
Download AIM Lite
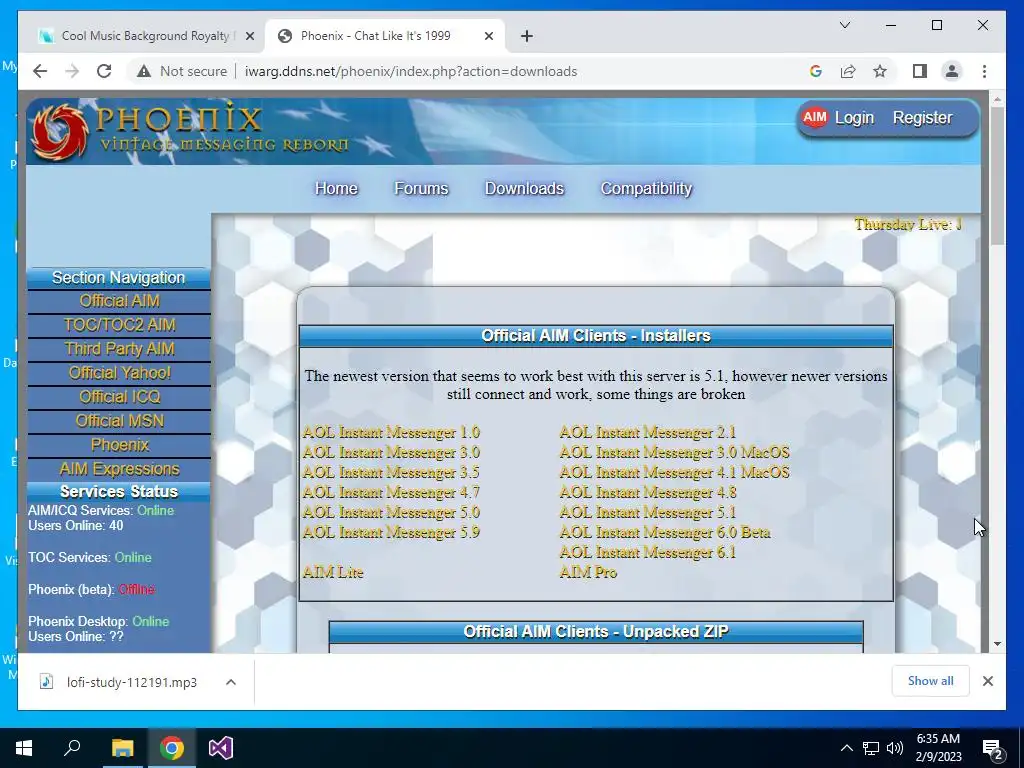pyautogui.click(x=333, y=573)
